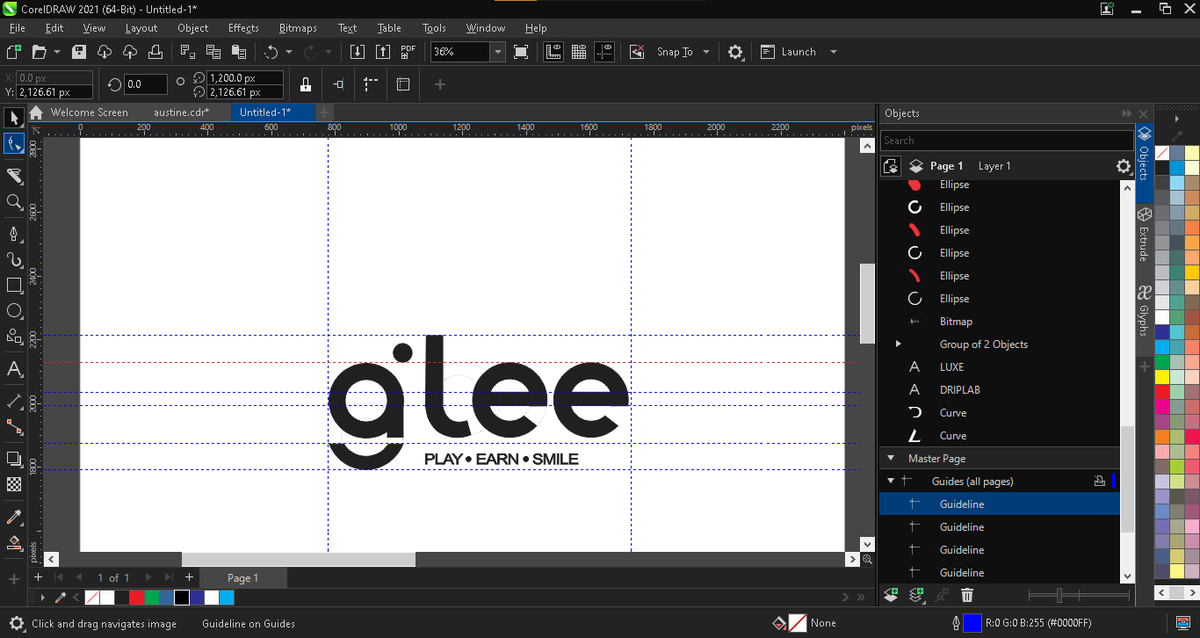Click the Objects Search field
1200x638 pixels.
pyautogui.click(x=1006, y=140)
